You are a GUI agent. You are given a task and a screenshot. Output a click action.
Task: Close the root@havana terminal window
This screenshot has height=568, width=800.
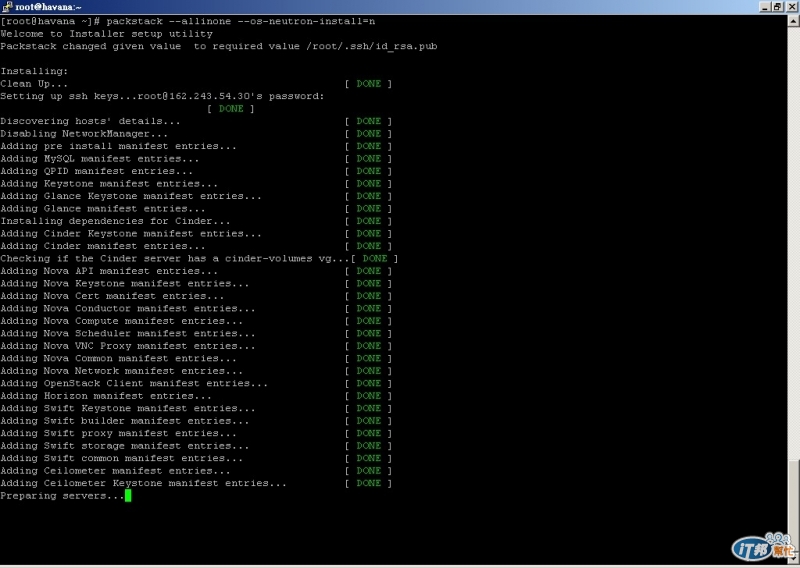(791, 7)
